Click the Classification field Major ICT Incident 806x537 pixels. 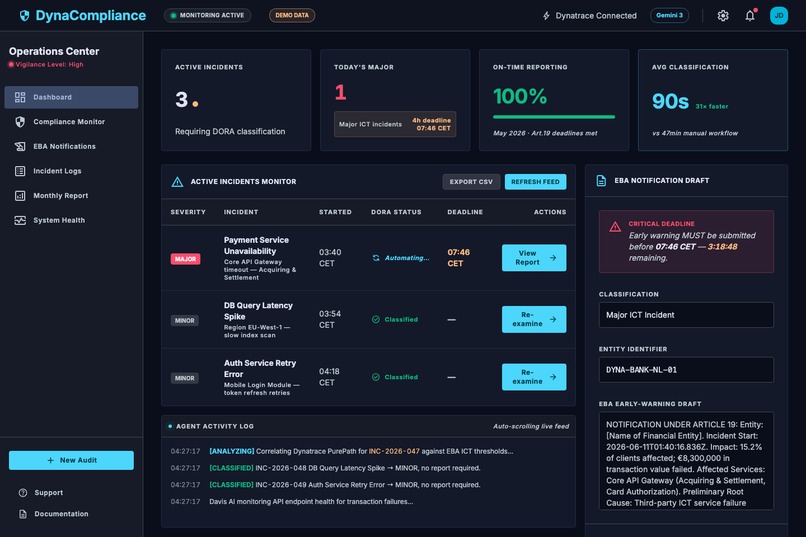(x=686, y=315)
